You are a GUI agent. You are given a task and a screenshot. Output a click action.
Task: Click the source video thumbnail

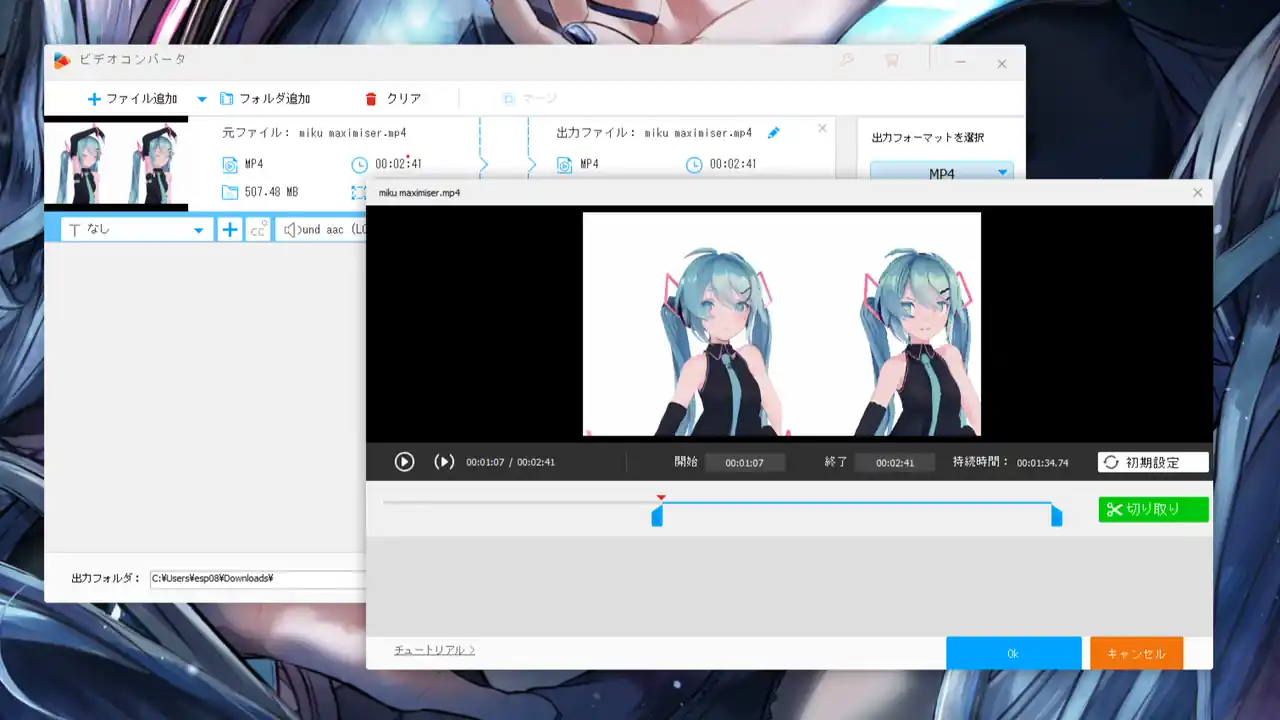click(116, 164)
